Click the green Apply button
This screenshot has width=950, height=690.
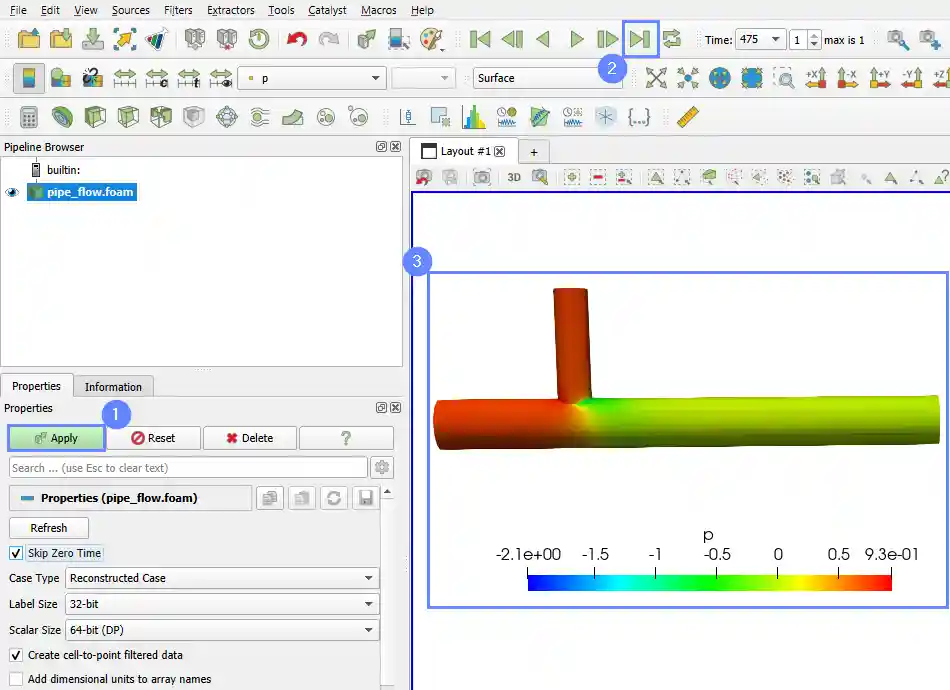point(56,438)
